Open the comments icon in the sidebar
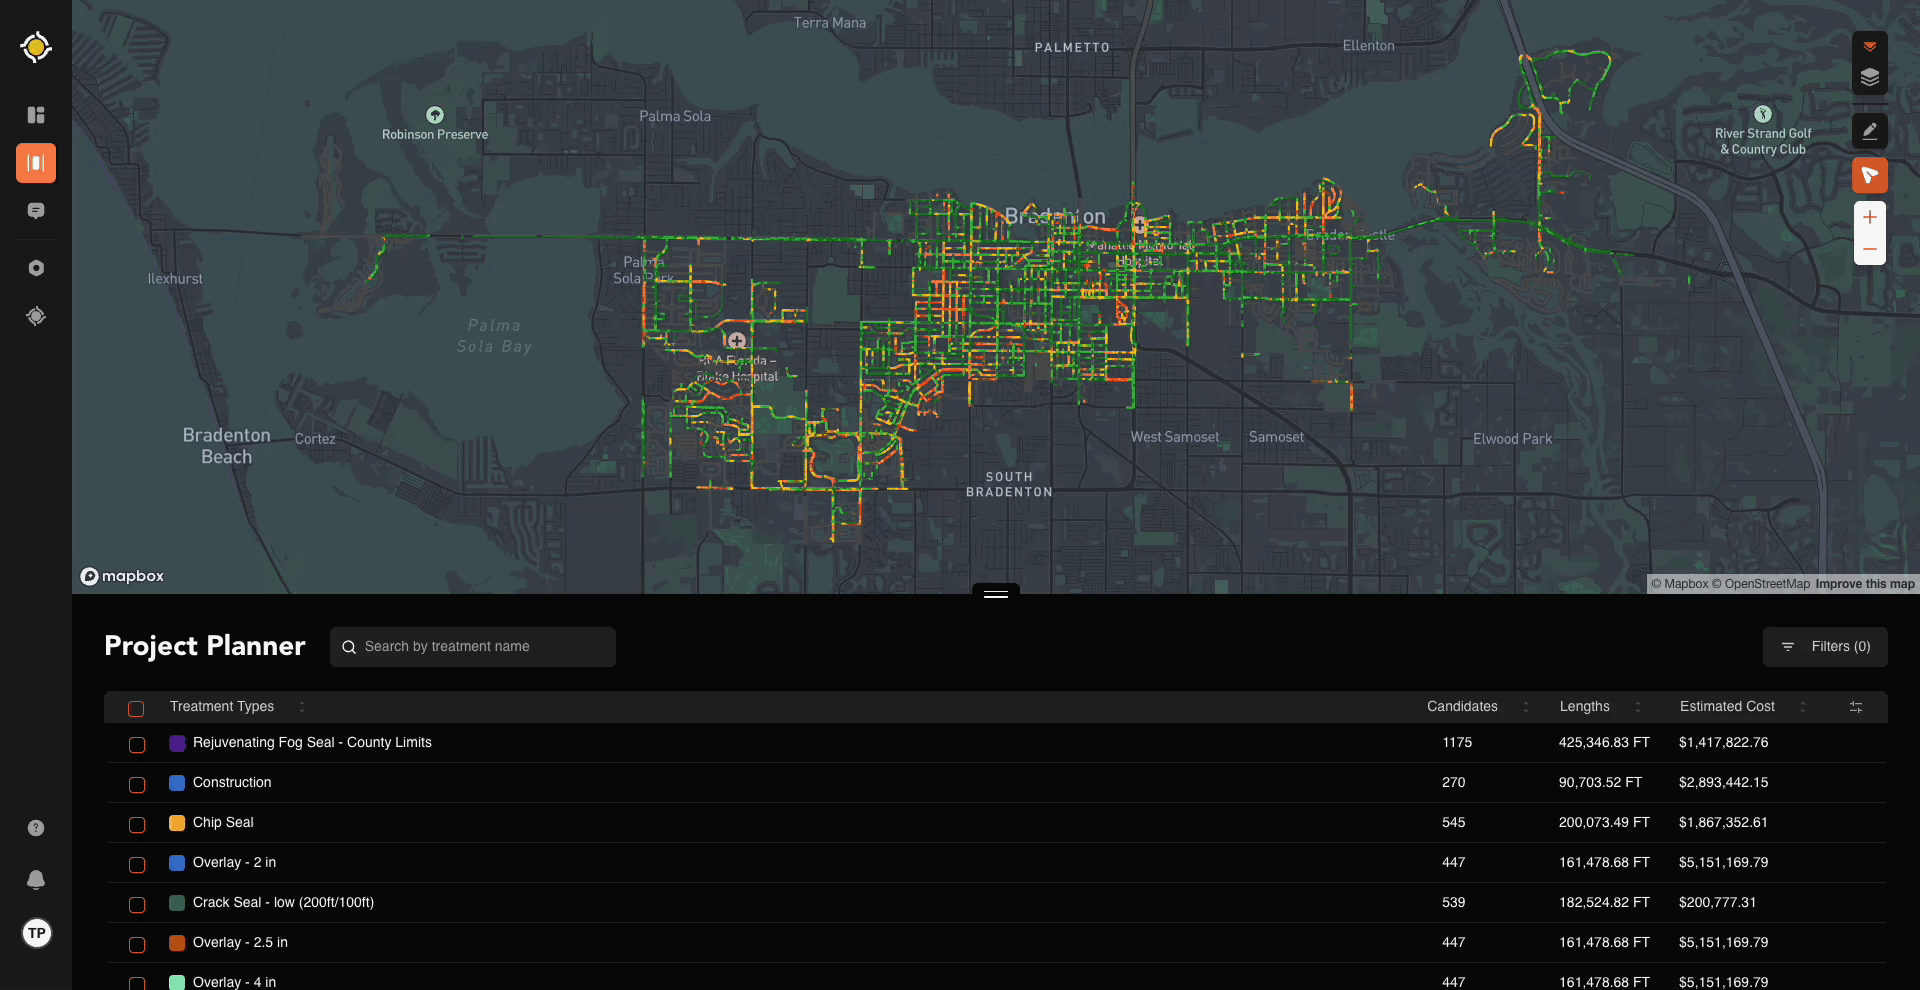The width and height of the screenshot is (1920, 990). [x=36, y=211]
